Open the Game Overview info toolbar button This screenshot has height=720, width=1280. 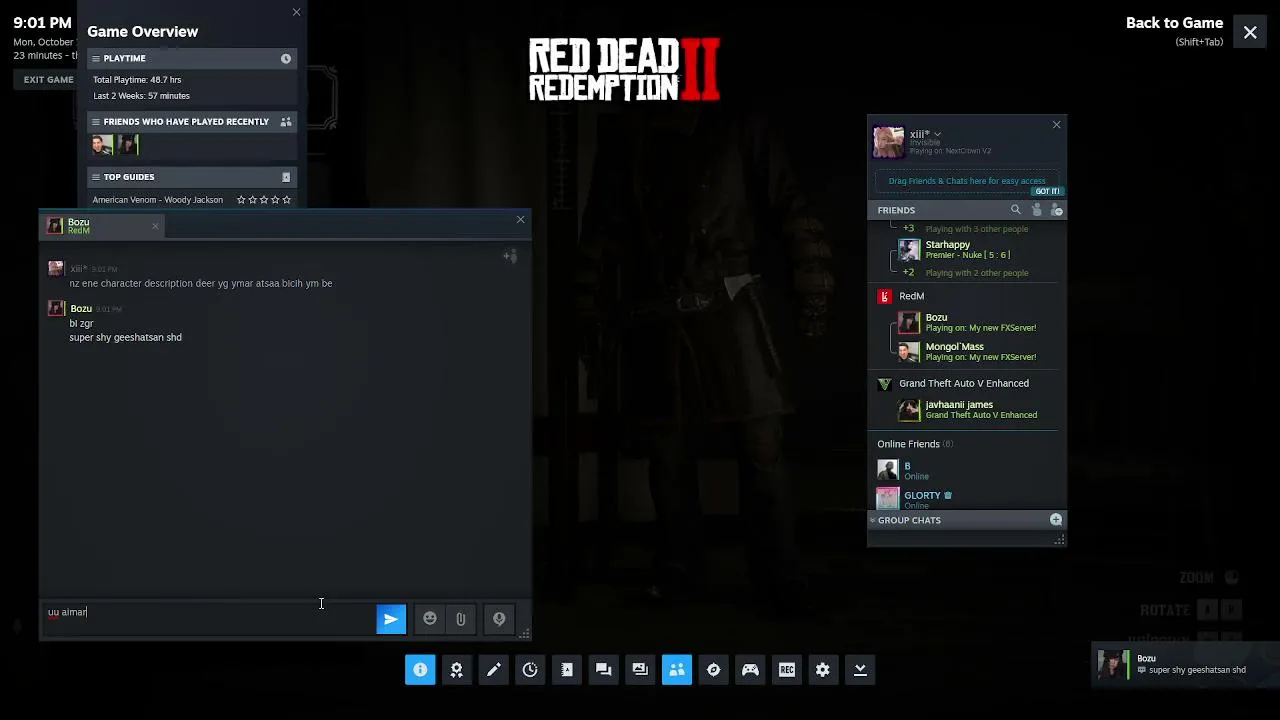tap(420, 670)
